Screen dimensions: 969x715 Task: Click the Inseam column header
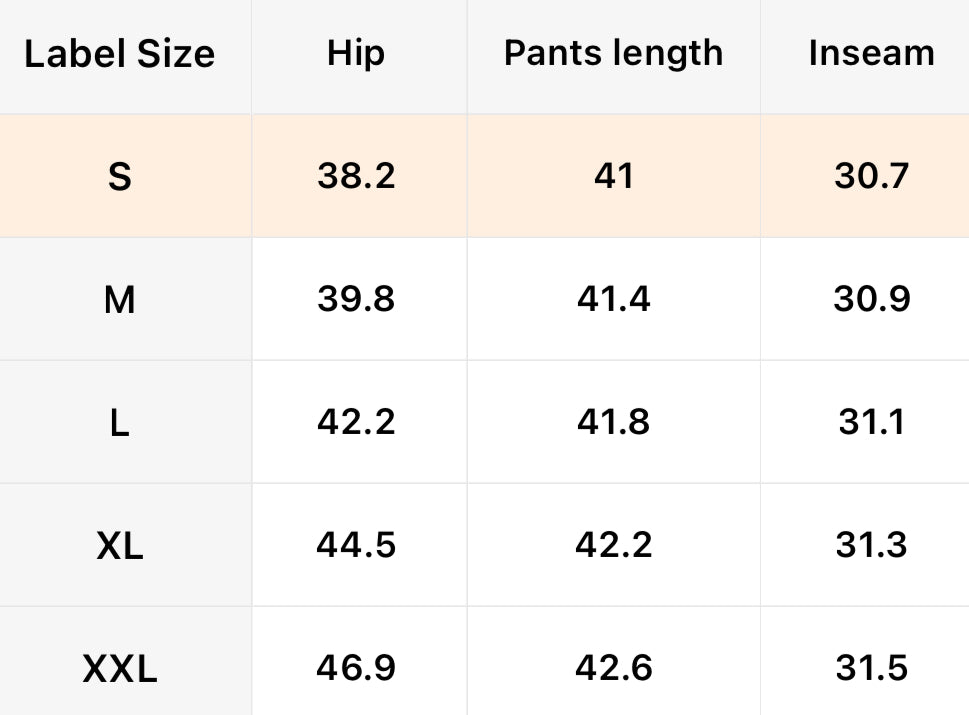pos(871,54)
